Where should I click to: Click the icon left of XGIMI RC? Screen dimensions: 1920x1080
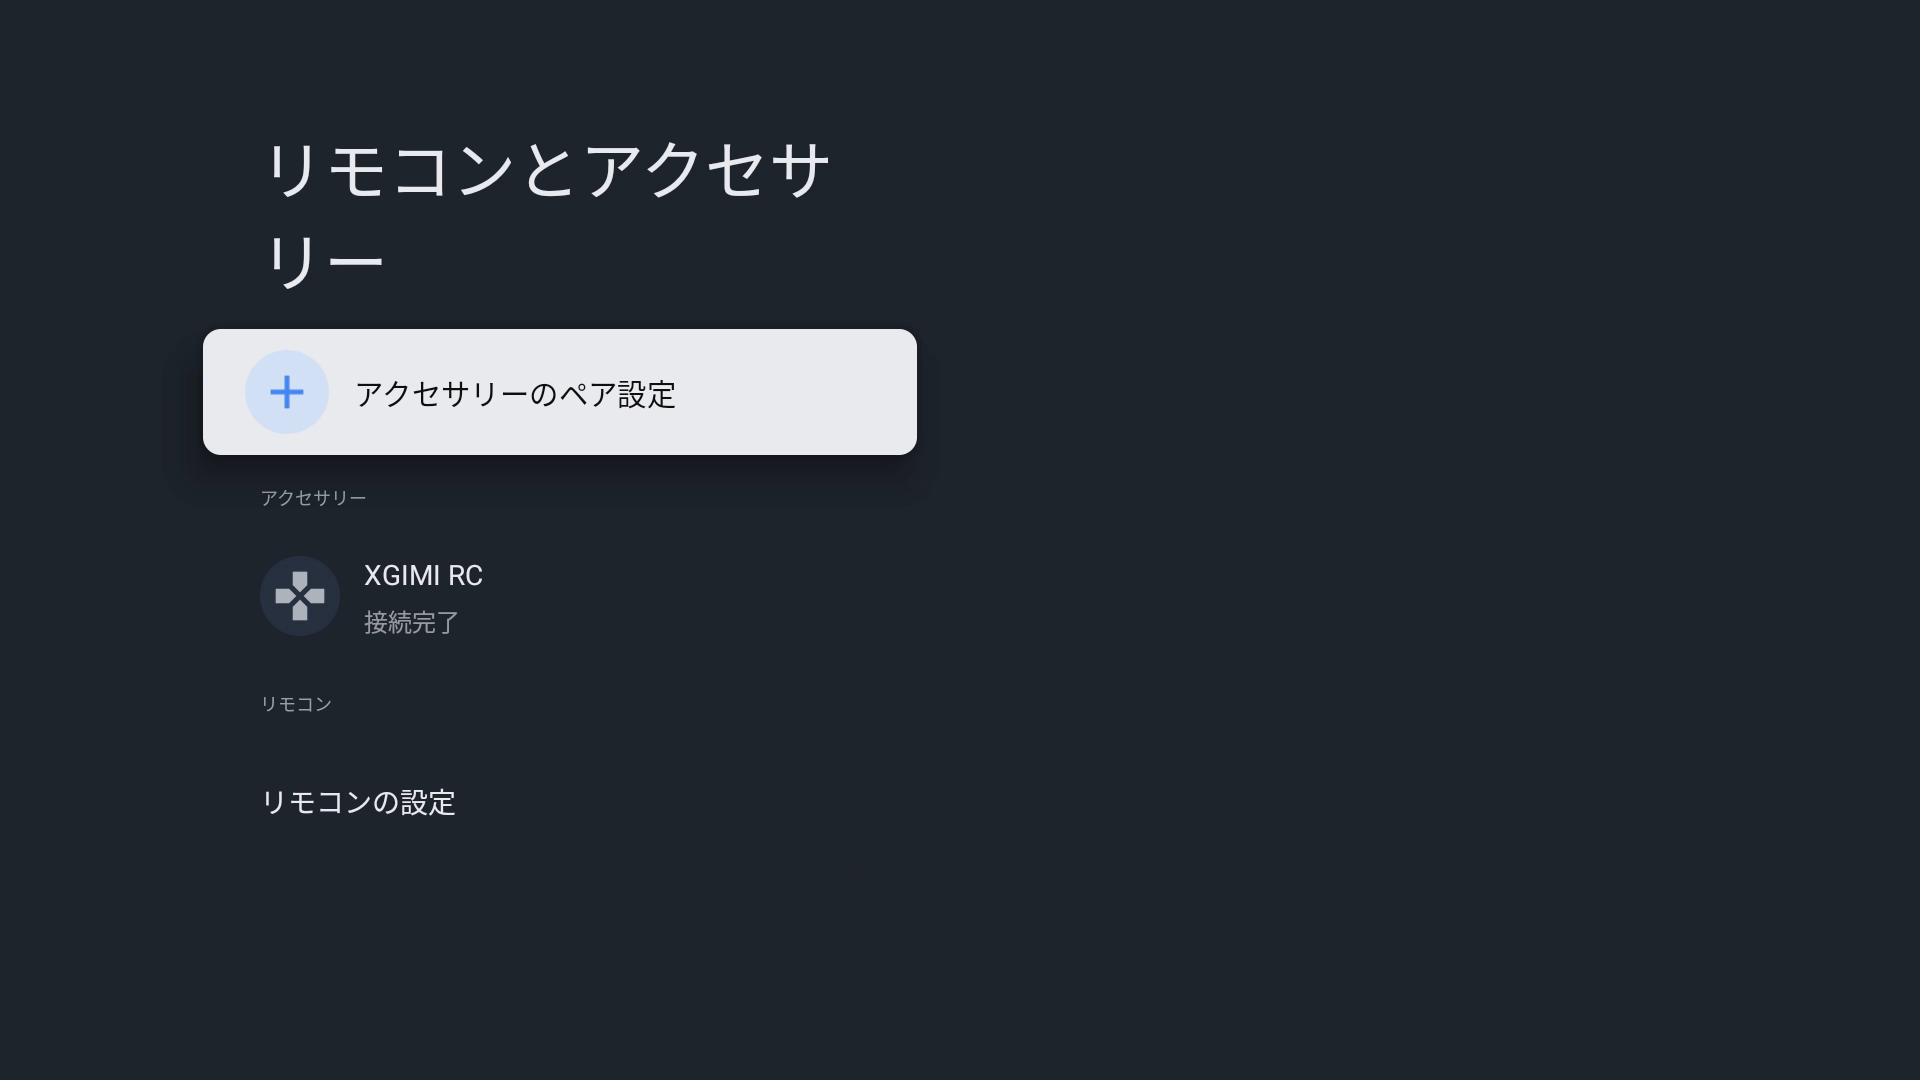pos(300,596)
